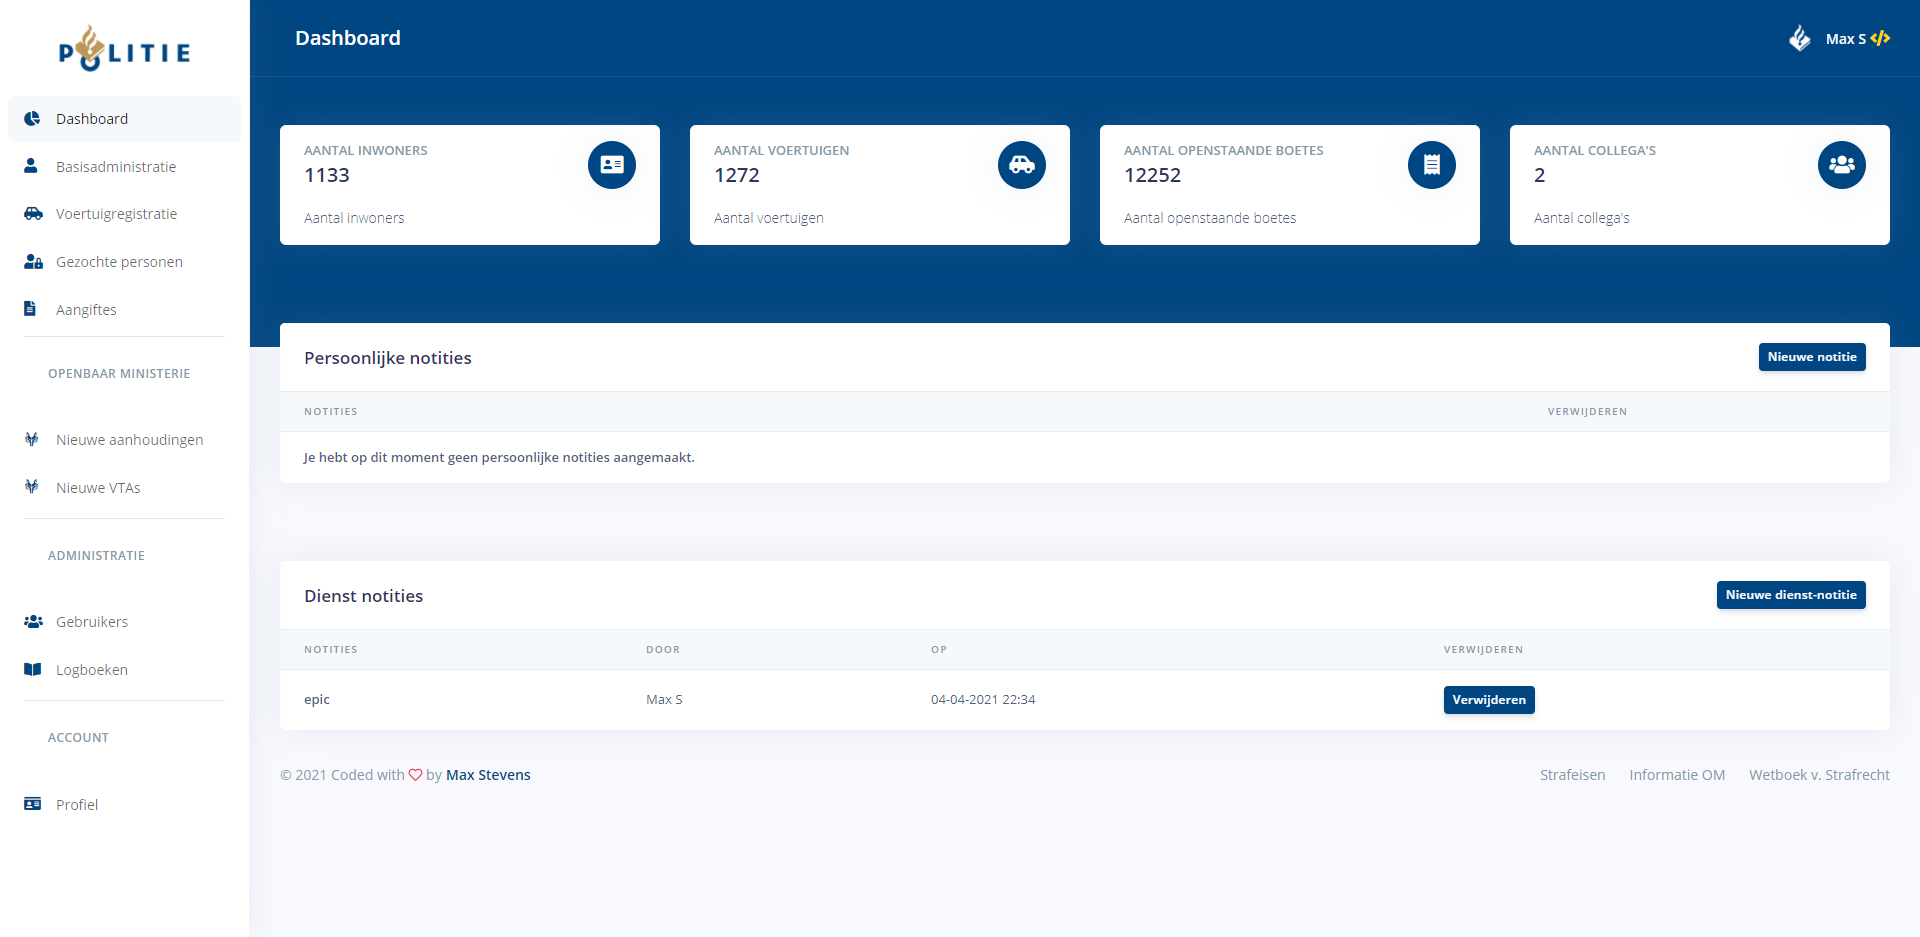Open the Wetboek v. Strafrecht link
Viewport: 1920px width, 937px height.
tap(1818, 775)
